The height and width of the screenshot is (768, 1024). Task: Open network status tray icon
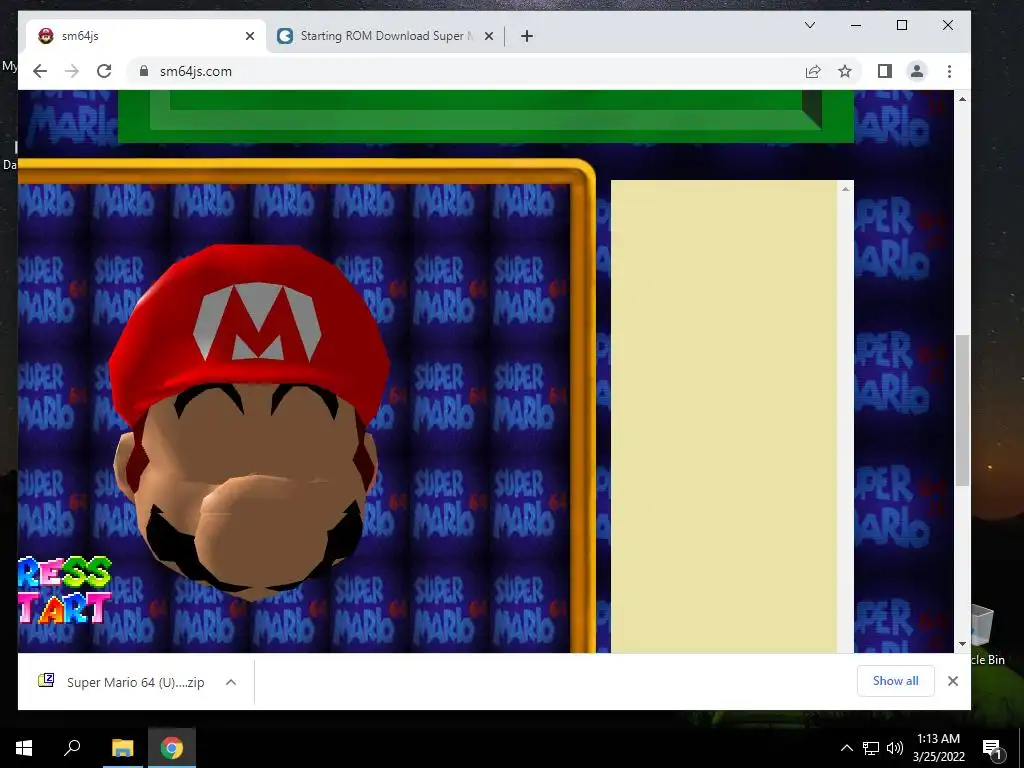point(871,748)
